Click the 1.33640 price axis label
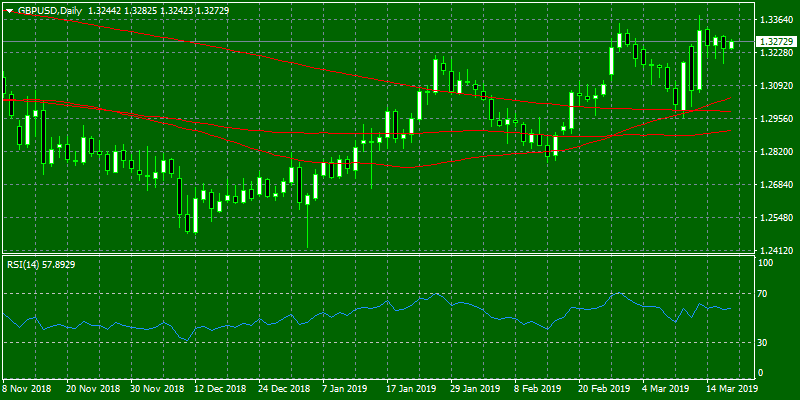The height and width of the screenshot is (400, 800). (x=776, y=20)
